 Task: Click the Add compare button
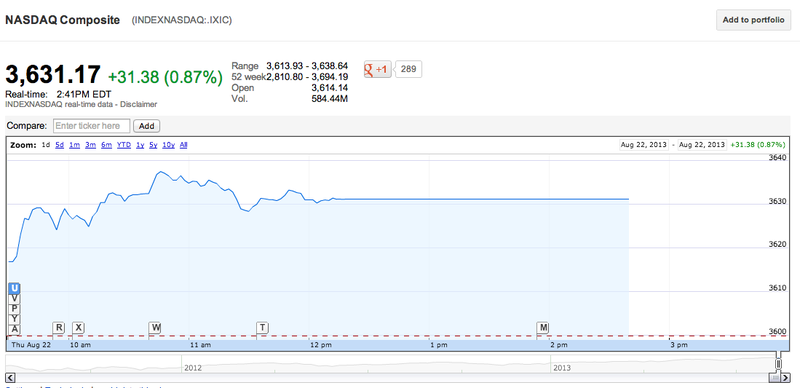click(x=146, y=126)
